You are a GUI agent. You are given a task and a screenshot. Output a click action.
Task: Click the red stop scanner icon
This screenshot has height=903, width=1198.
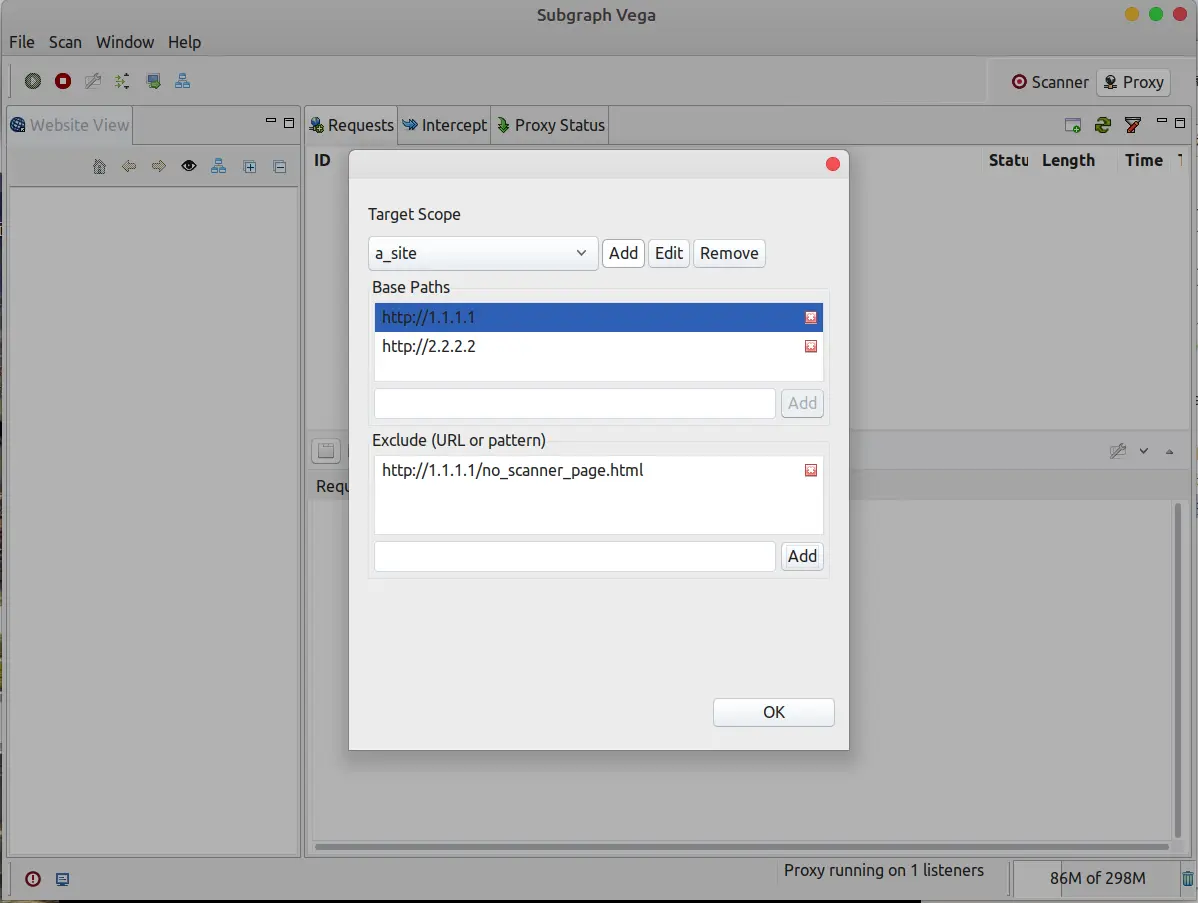pos(63,81)
